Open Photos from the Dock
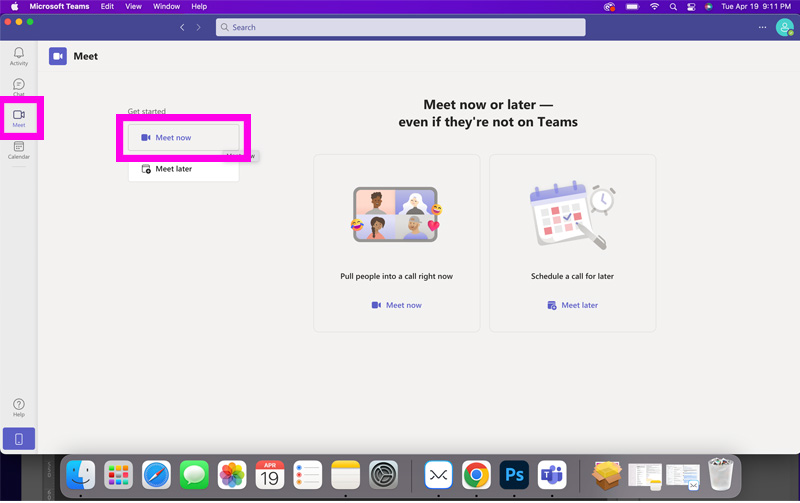Viewport: 800px width, 503px height. click(232, 475)
